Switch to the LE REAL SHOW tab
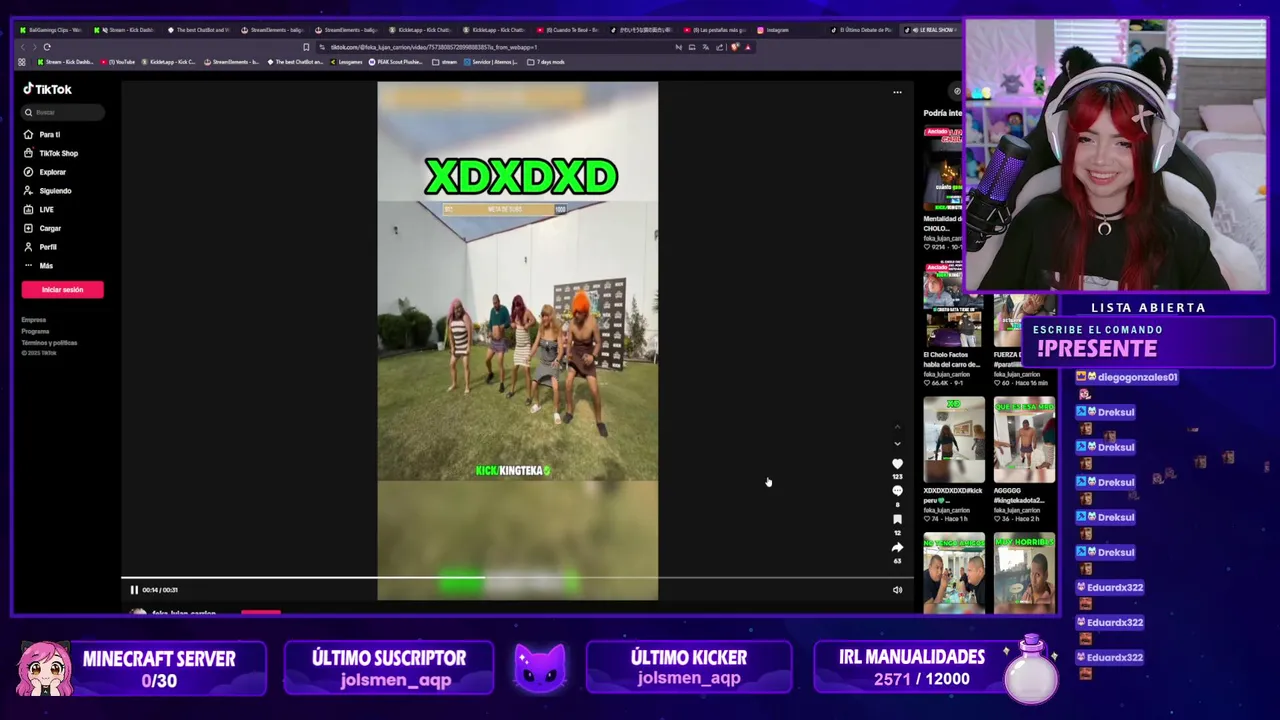The height and width of the screenshot is (720, 1280). 930,30
